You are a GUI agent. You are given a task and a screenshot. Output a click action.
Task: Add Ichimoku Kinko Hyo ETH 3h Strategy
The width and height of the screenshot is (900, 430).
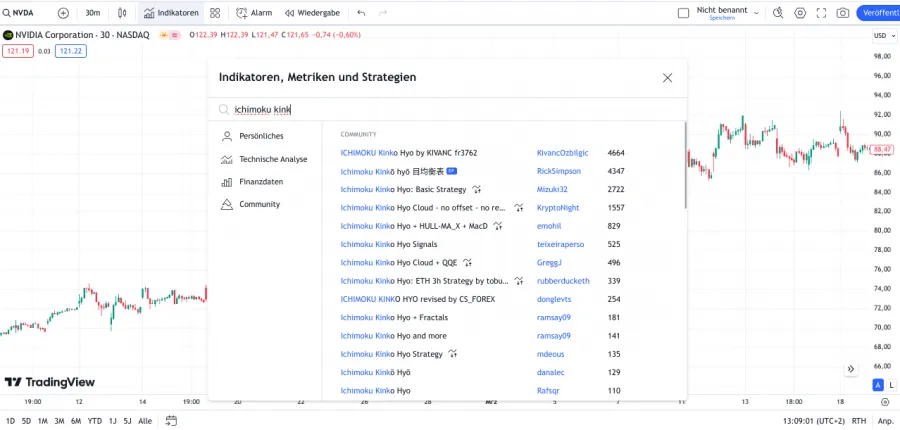[424, 281]
